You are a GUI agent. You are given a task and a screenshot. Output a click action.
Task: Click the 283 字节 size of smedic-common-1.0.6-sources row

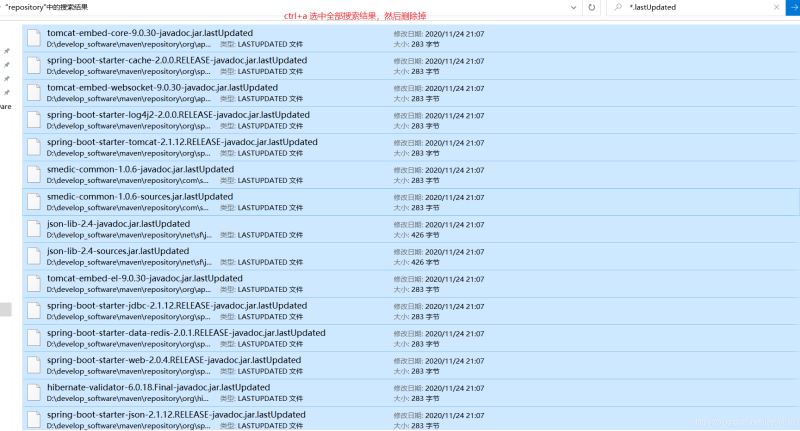click(x=425, y=208)
